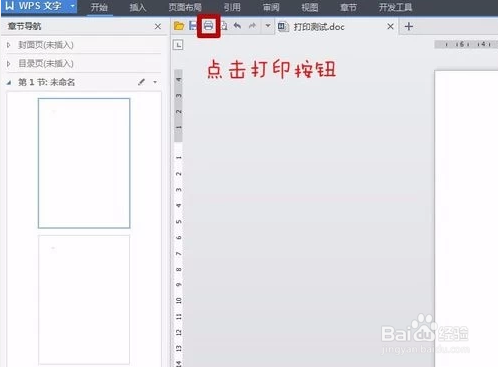Expand the 目录页(未插入) tree item
This screenshot has width=498, height=367.
[x=9, y=63]
